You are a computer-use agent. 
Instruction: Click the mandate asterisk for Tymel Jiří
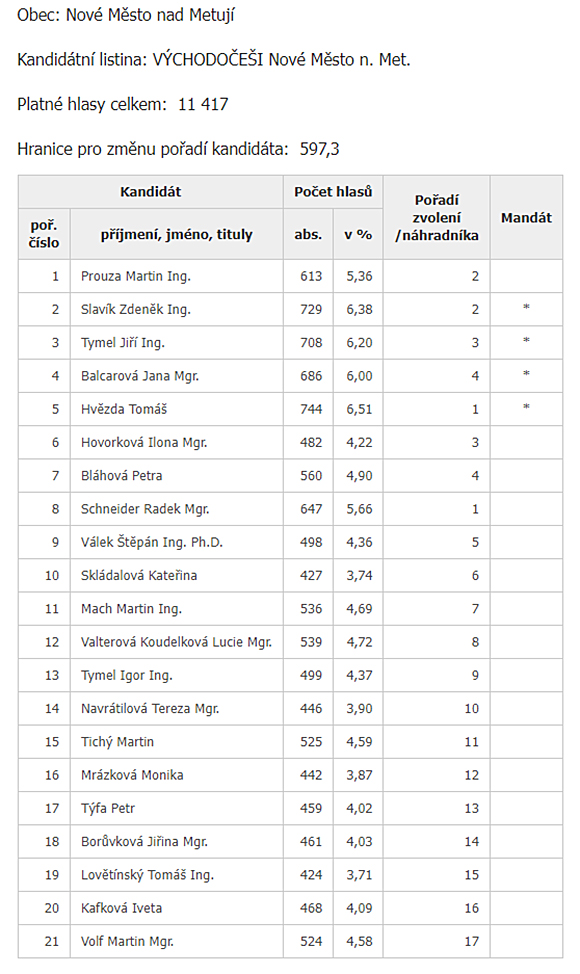(526, 342)
